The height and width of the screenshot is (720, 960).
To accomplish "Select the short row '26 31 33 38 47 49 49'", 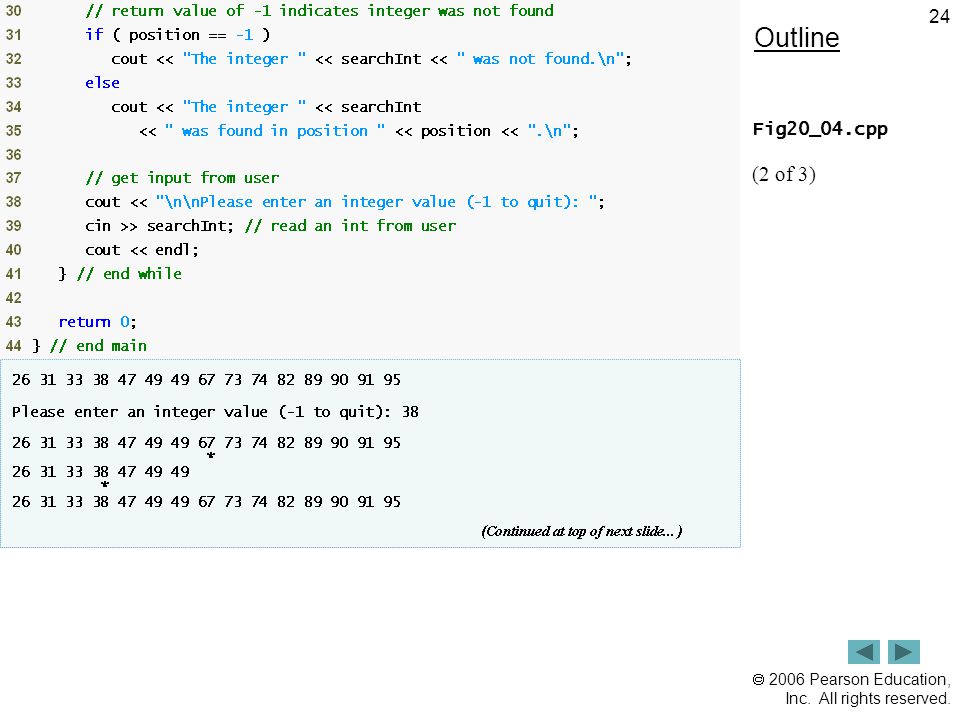I will pos(101,472).
